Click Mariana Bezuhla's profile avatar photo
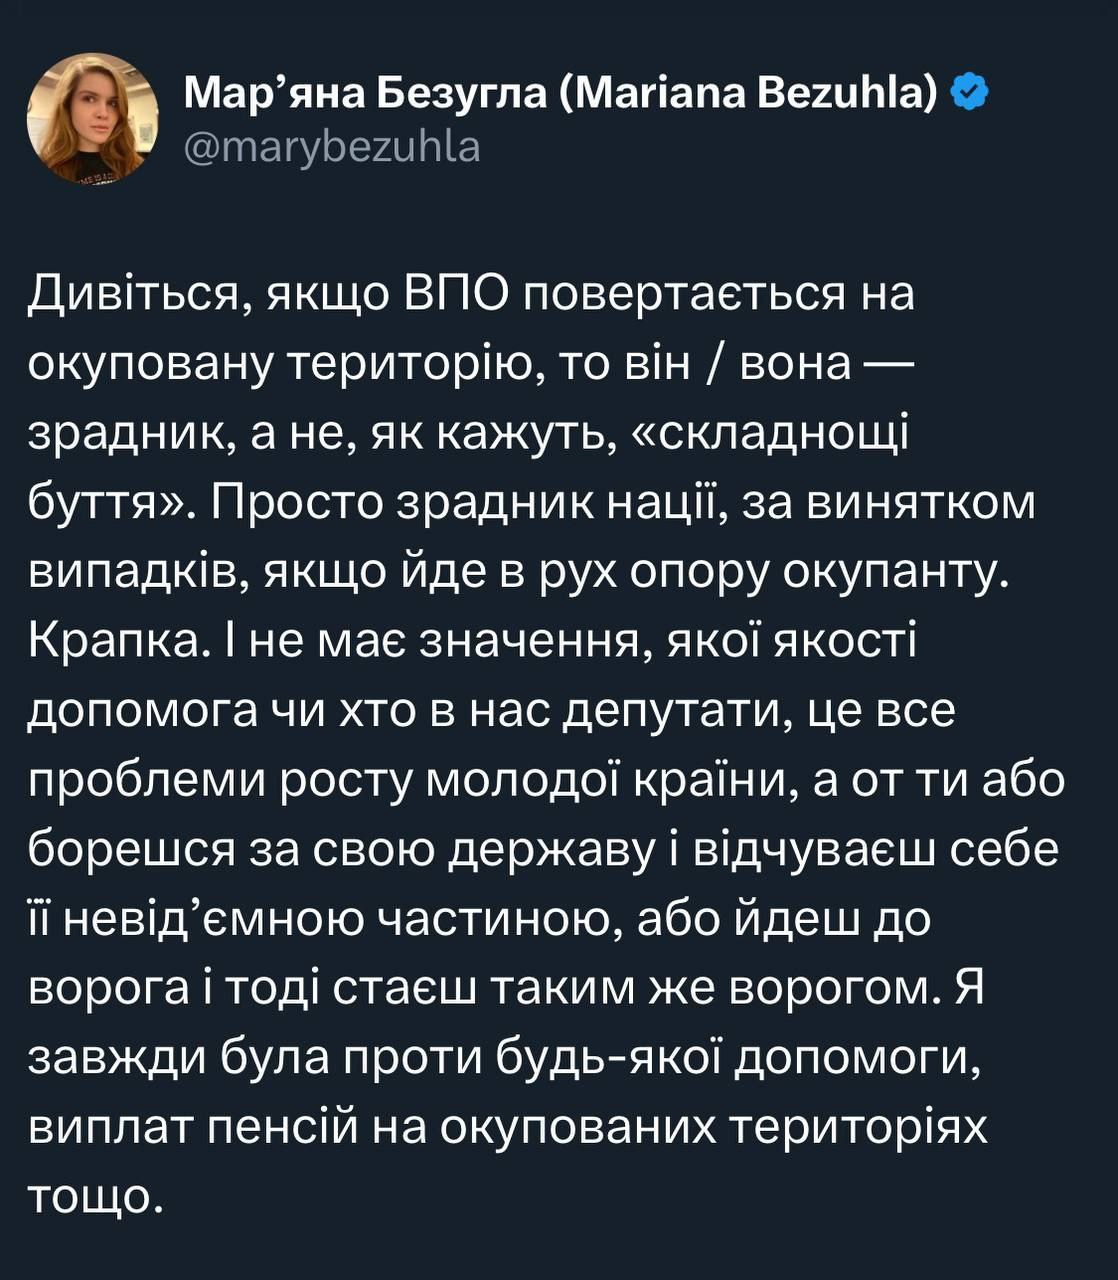The width and height of the screenshot is (1118, 1280). [x=92, y=118]
